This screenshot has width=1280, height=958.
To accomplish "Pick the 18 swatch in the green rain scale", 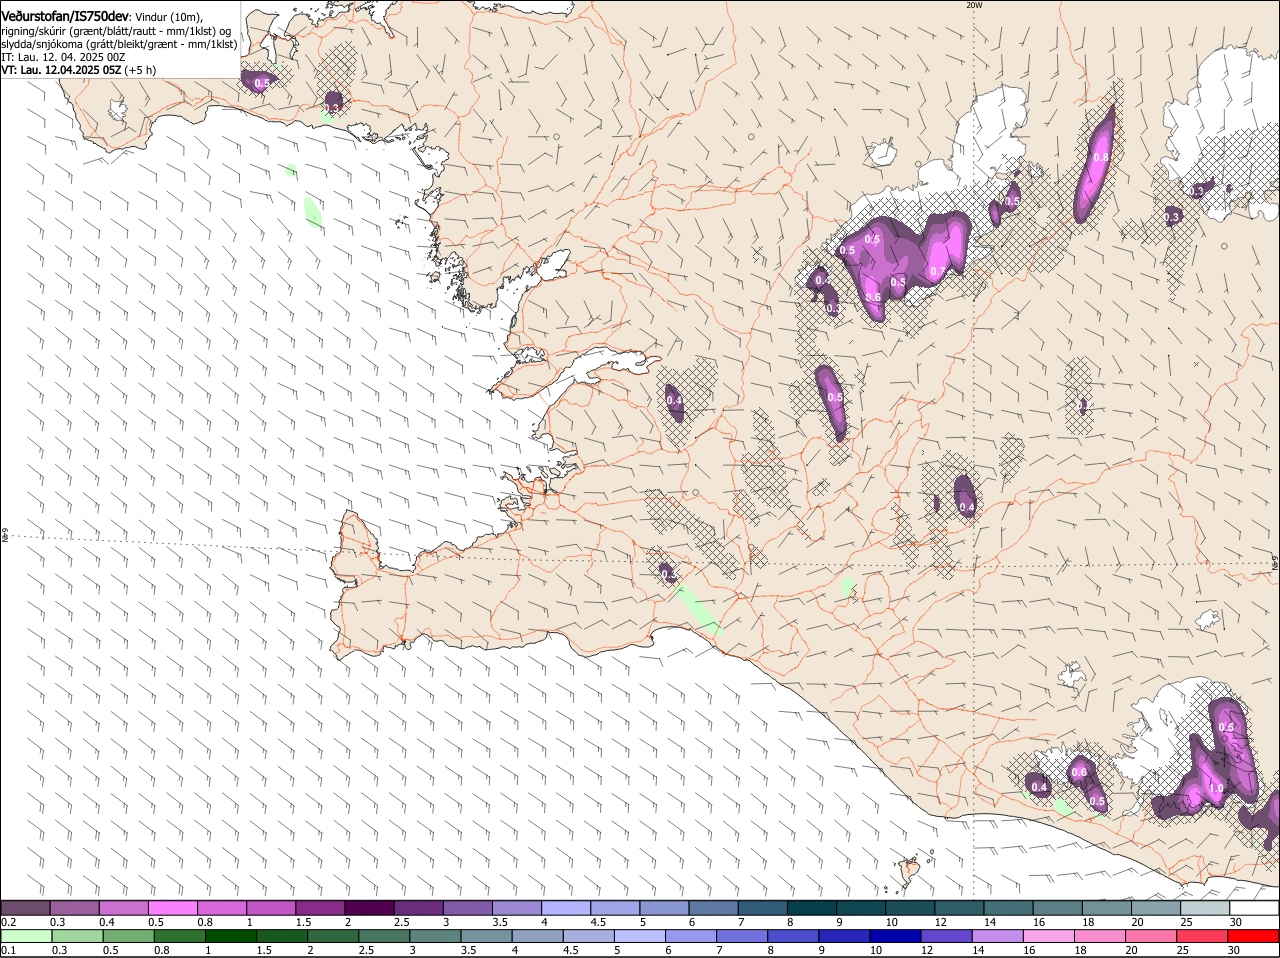I will tap(1099, 936).
